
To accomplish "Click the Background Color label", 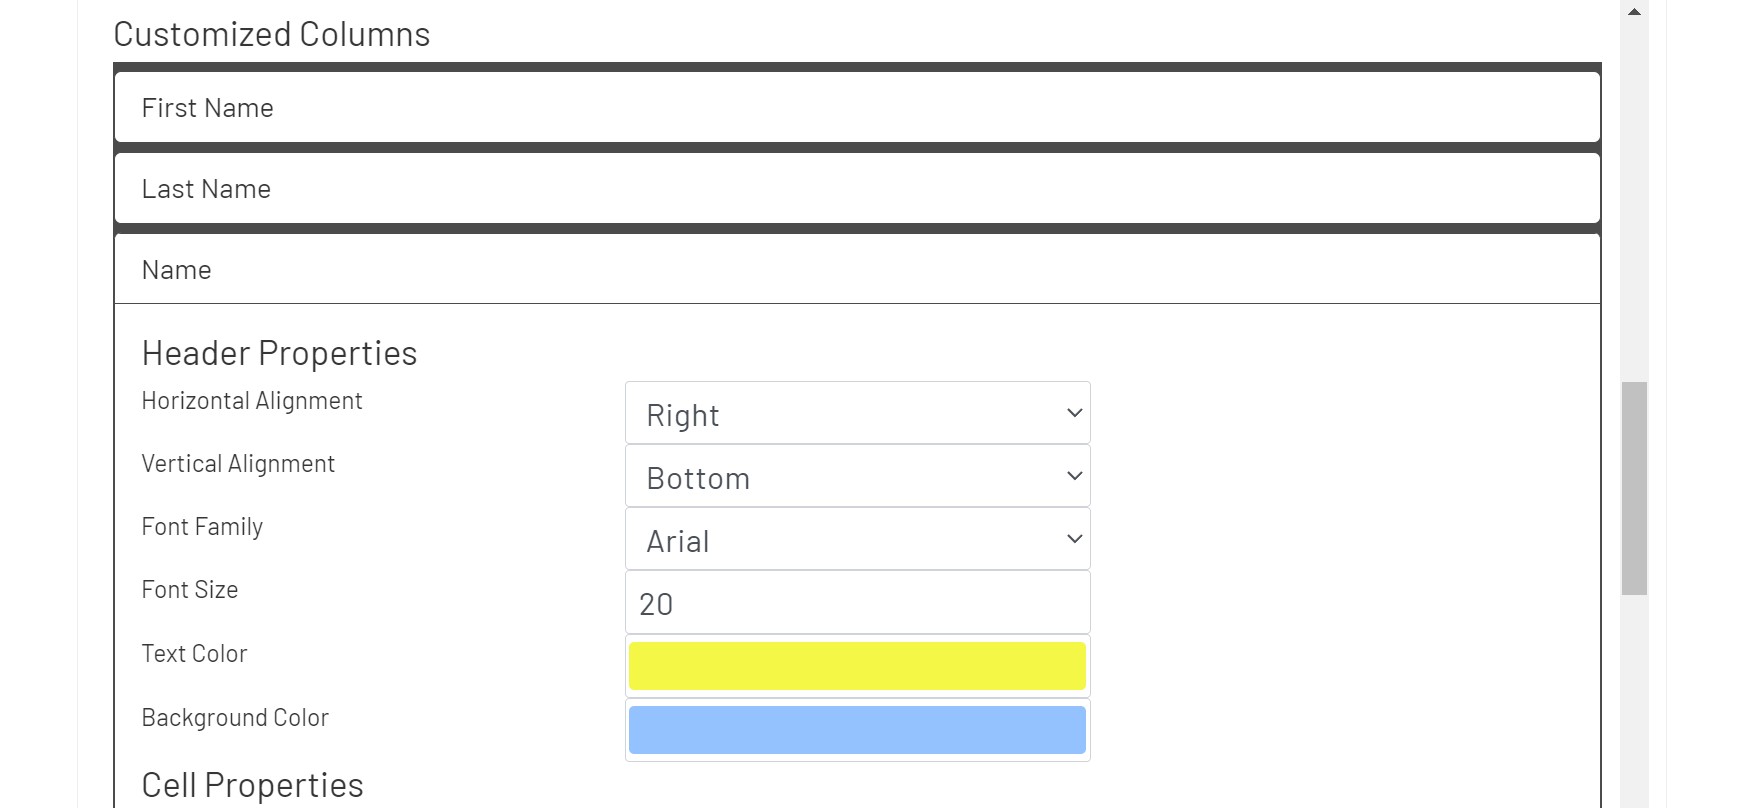I will click(235, 718).
